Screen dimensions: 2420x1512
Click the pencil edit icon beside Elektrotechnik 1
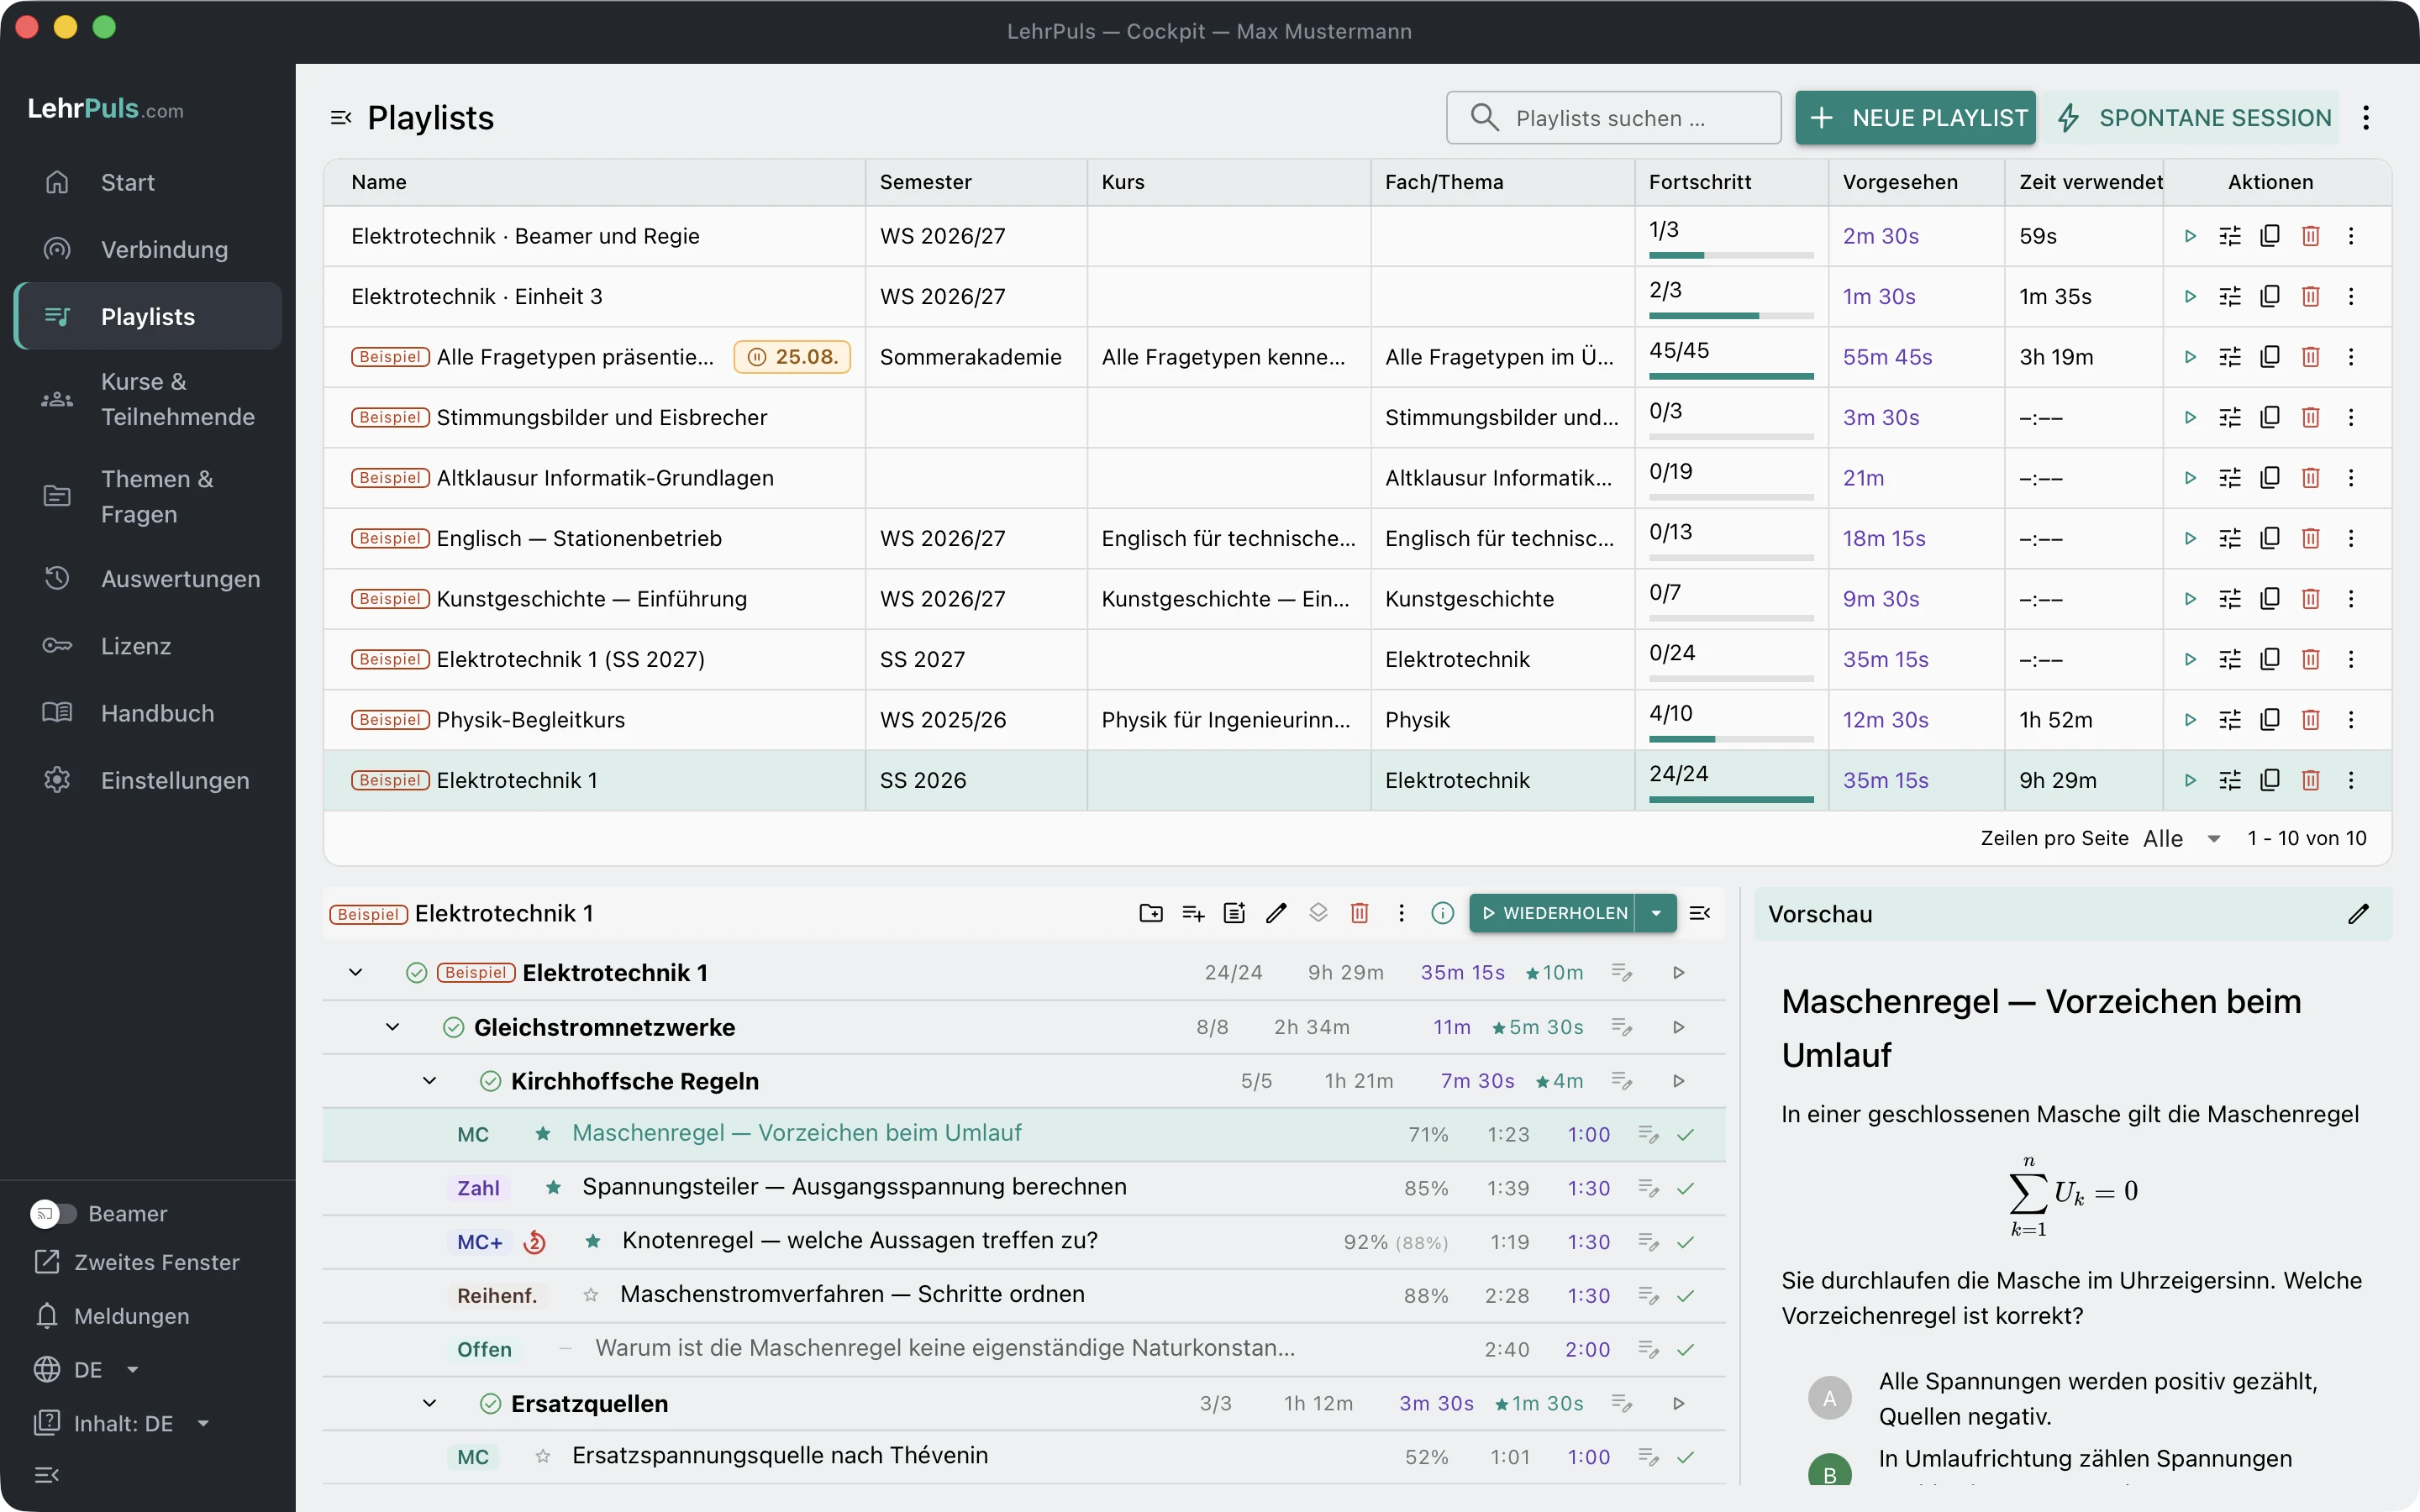1276,913
